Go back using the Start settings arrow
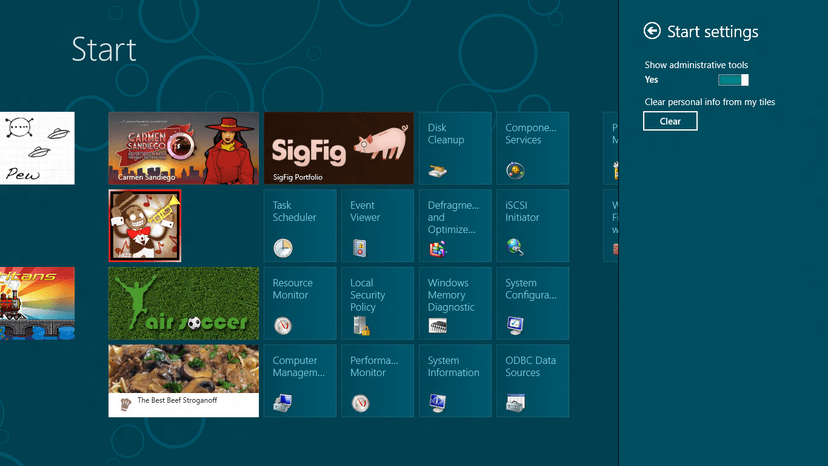 click(652, 31)
